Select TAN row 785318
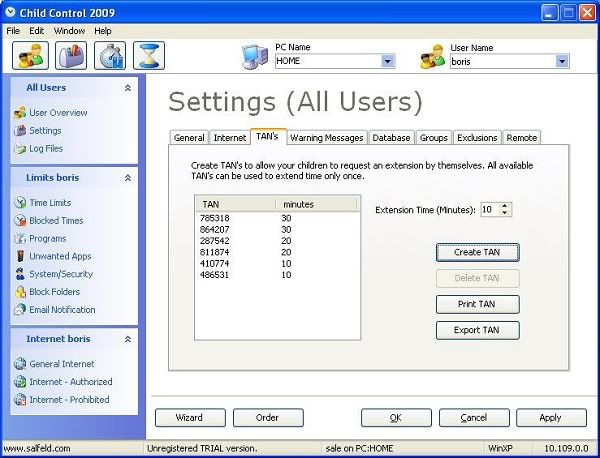Viewport: 600px width, 458px height. (277, 218)
